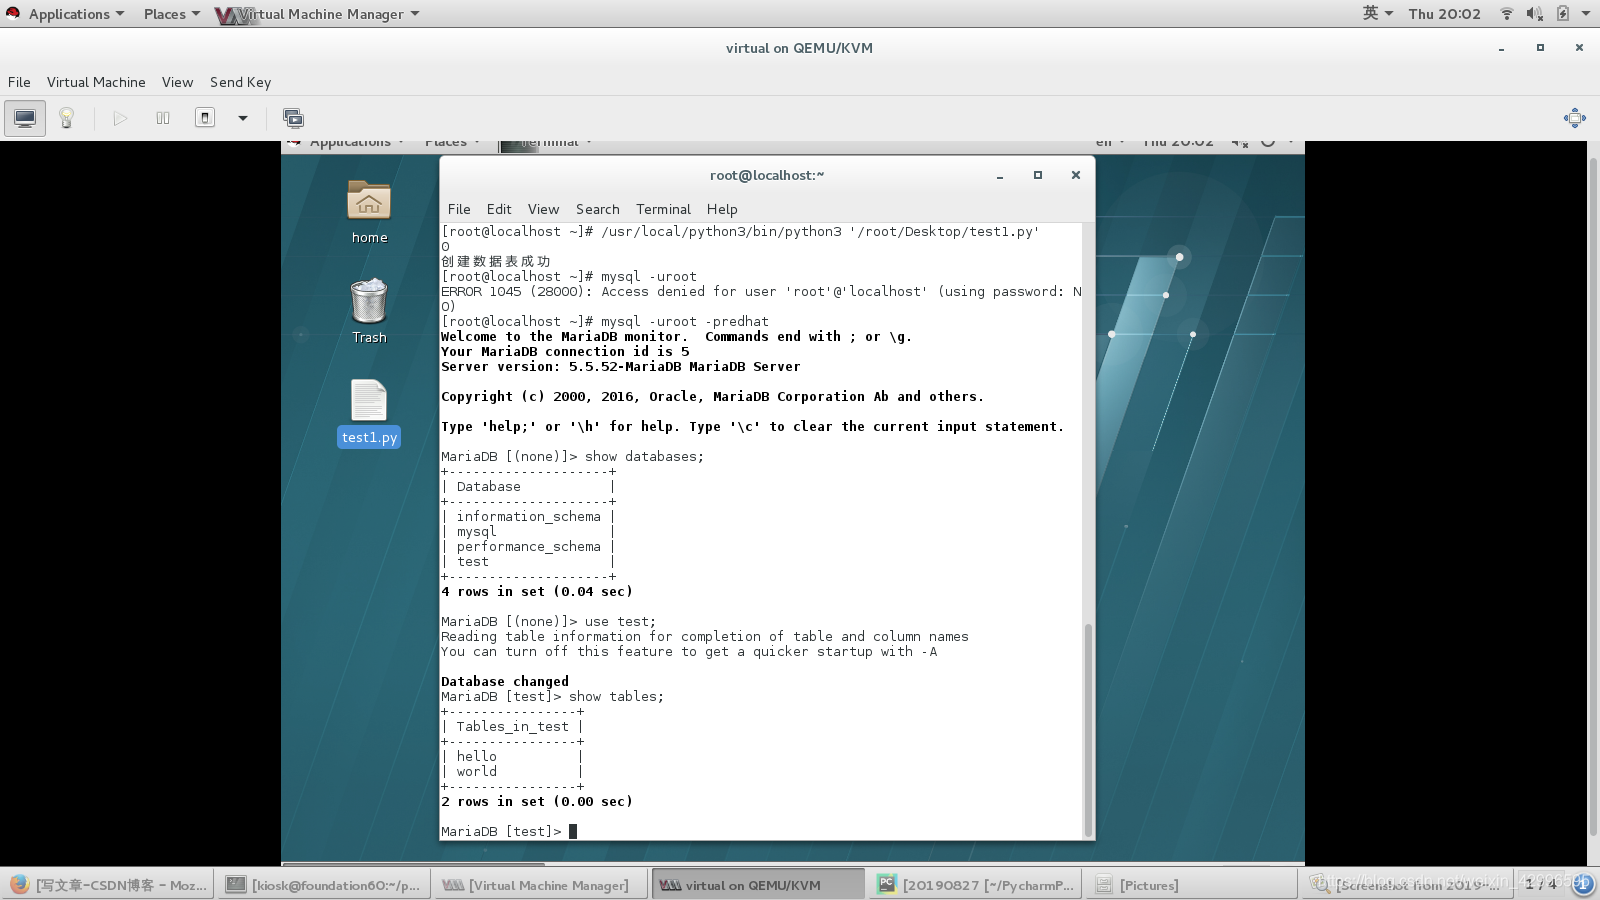Image resolution: width=1600 pixels, height=900 pixels.
Task: Pause the virtual machine
Action: (x=163, y=118)
